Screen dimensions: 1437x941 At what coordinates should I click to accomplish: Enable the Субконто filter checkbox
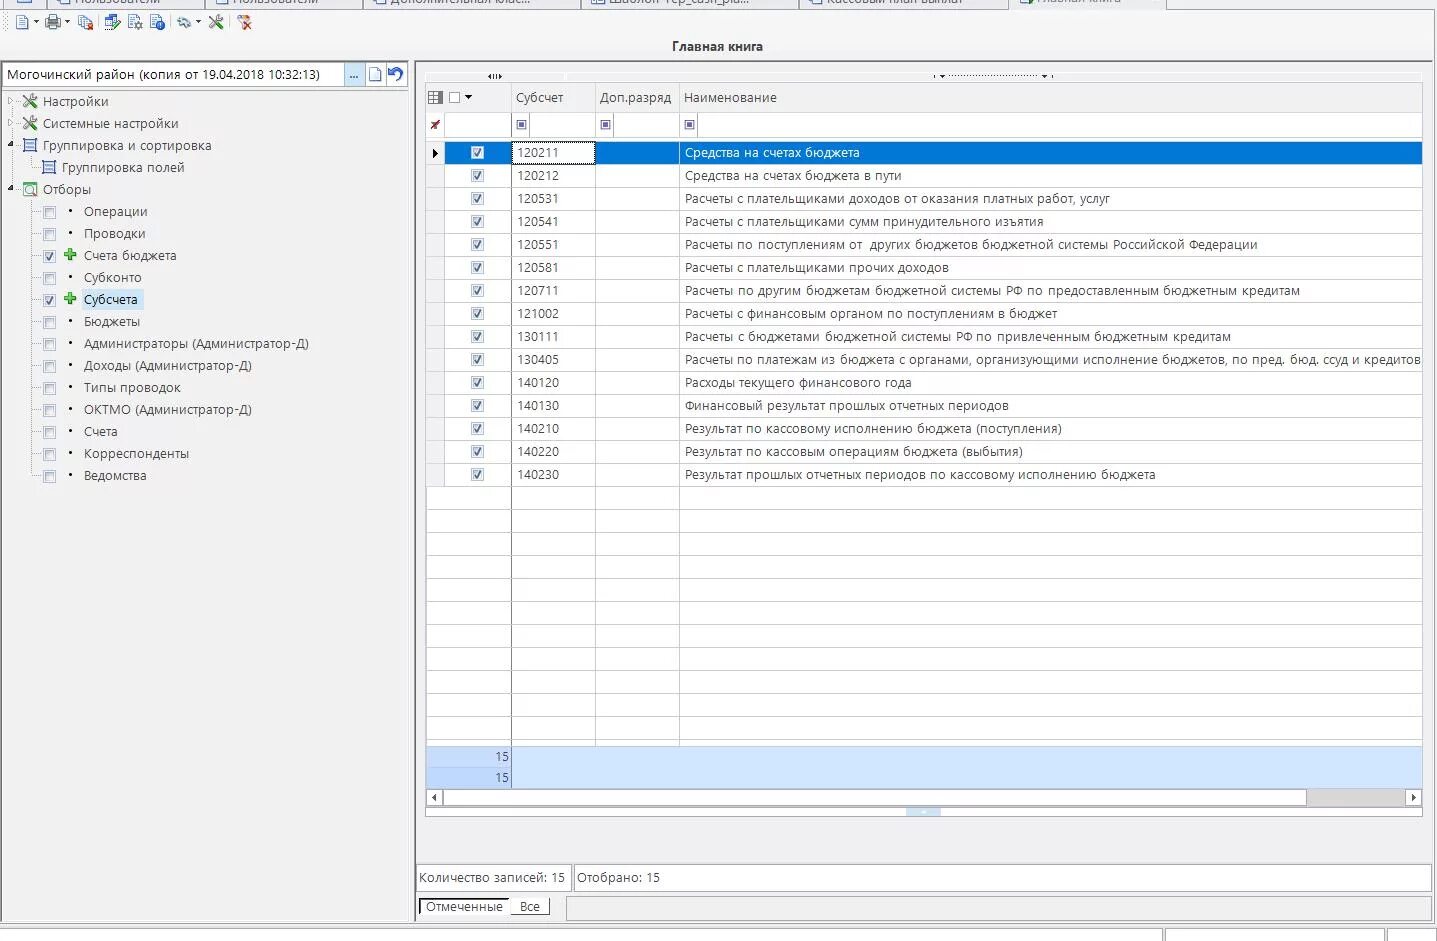tap(49, 278)
